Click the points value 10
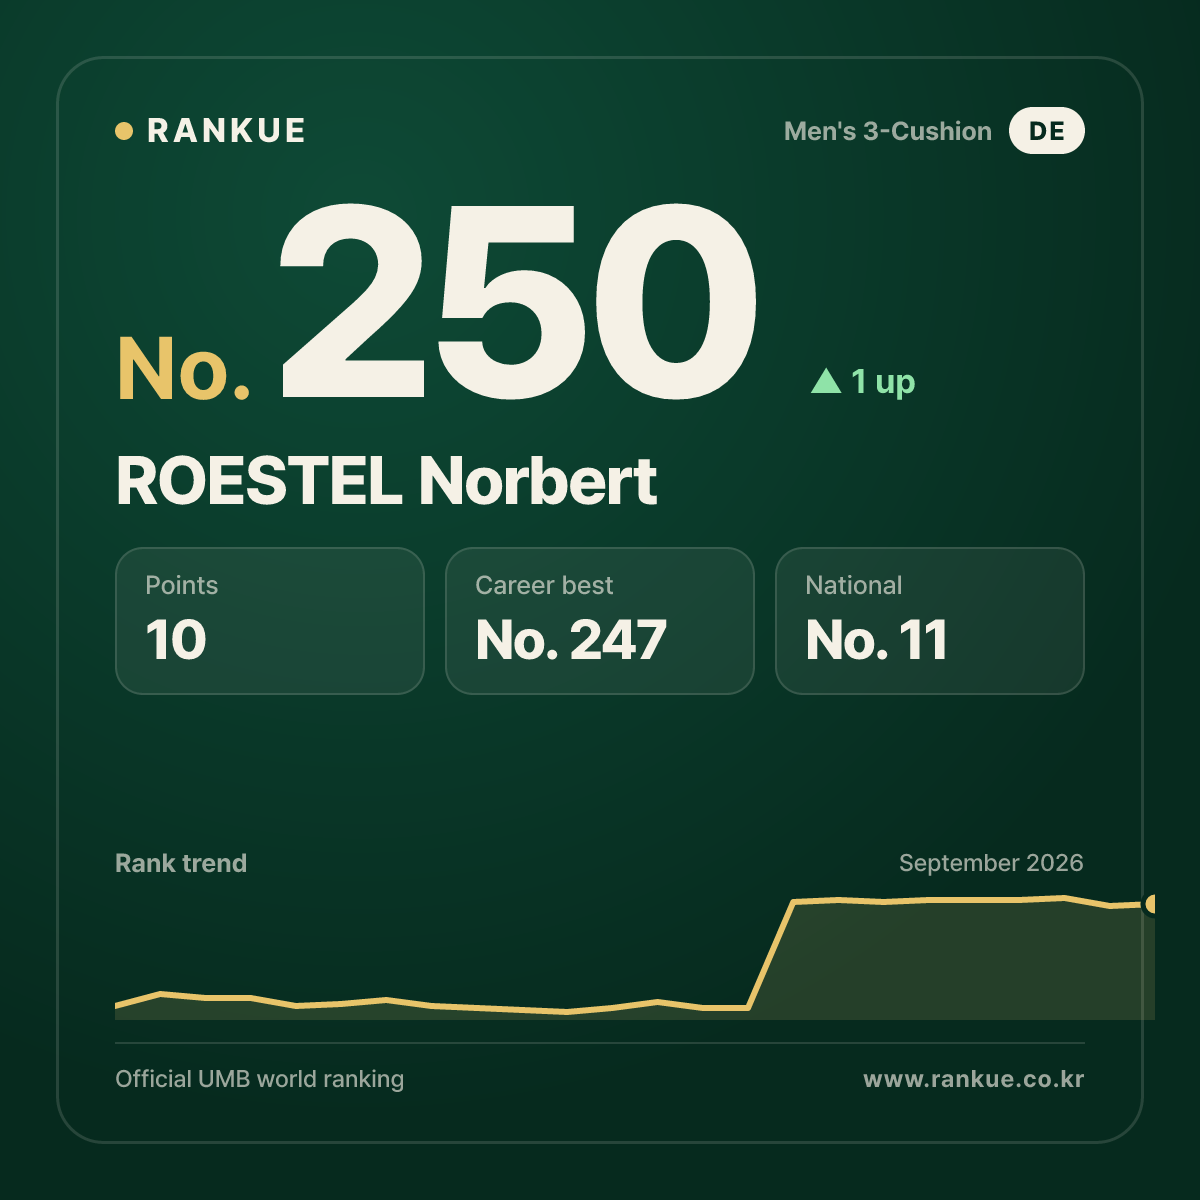This screenshot has width=1200, height=1200. [x=176, y=640]
